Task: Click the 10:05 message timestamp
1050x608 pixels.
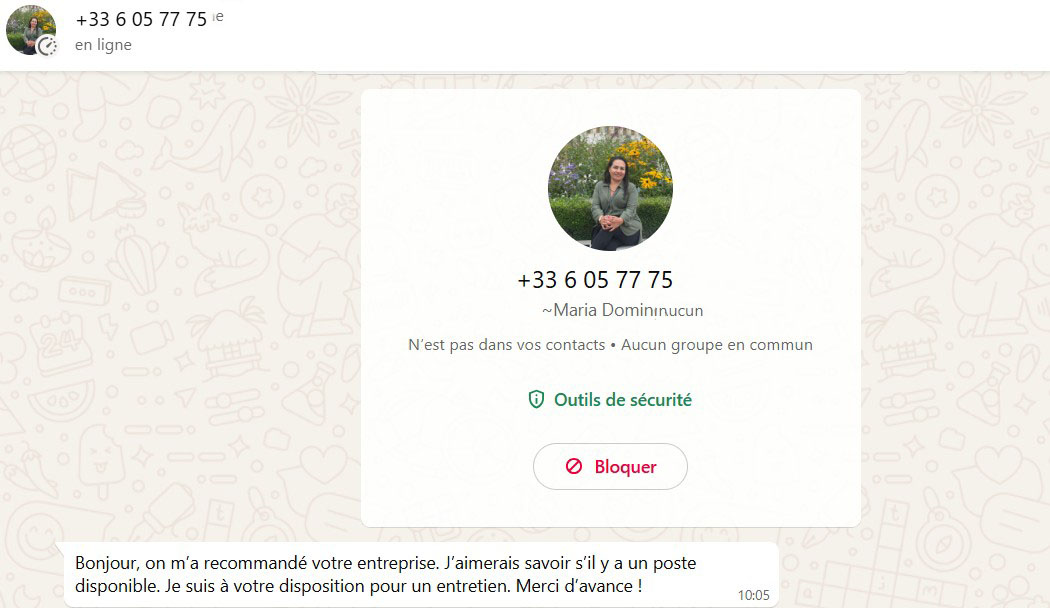Action: click(x=753, y=595)
